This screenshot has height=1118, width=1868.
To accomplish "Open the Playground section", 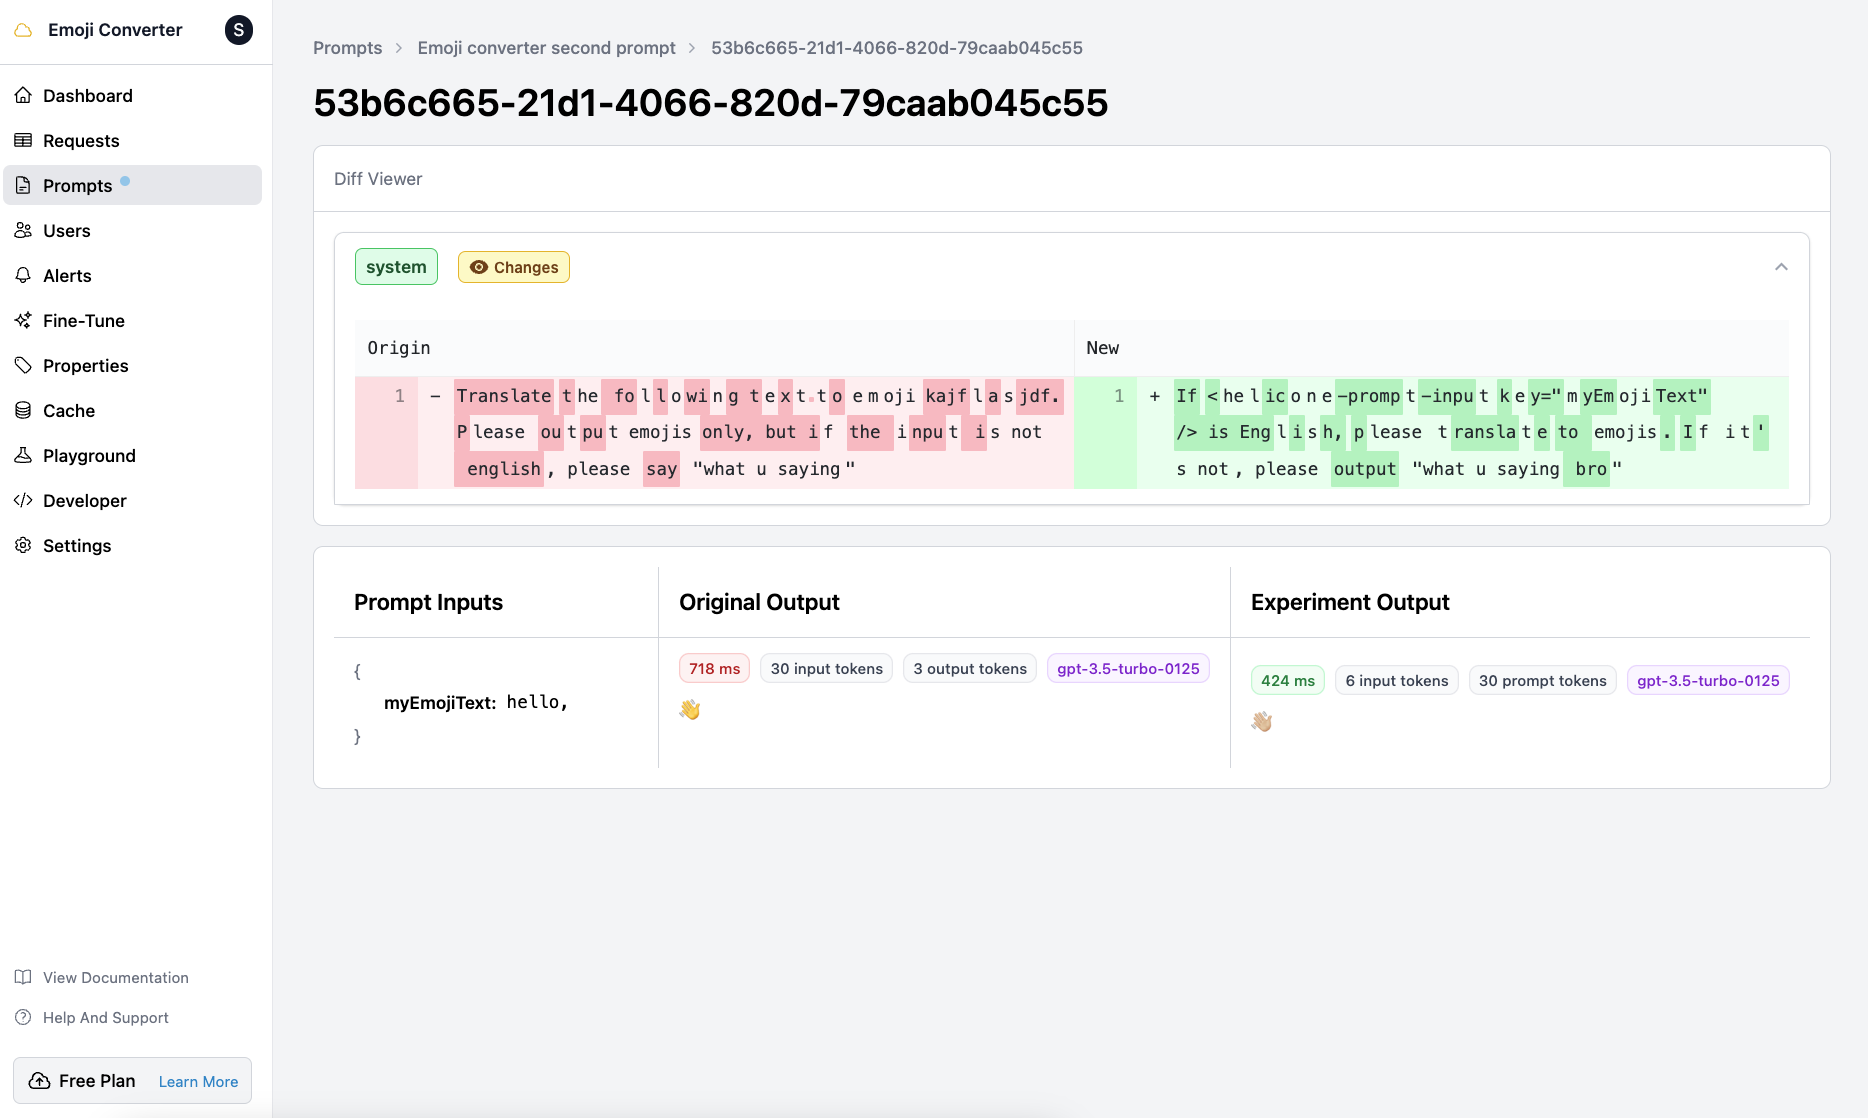I will point(89,455).
